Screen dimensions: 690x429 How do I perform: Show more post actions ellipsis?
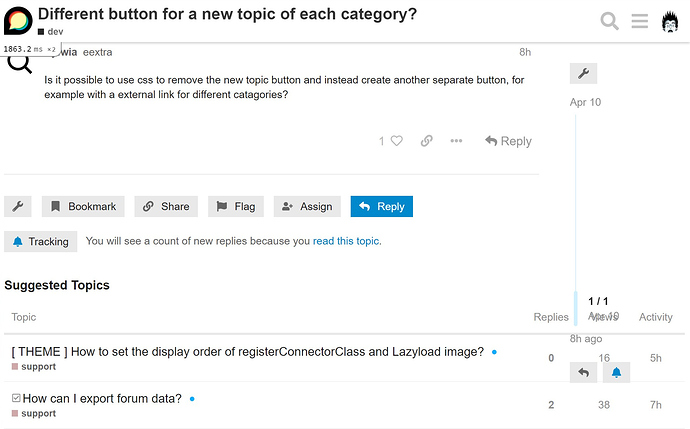[x=456, y=141]
